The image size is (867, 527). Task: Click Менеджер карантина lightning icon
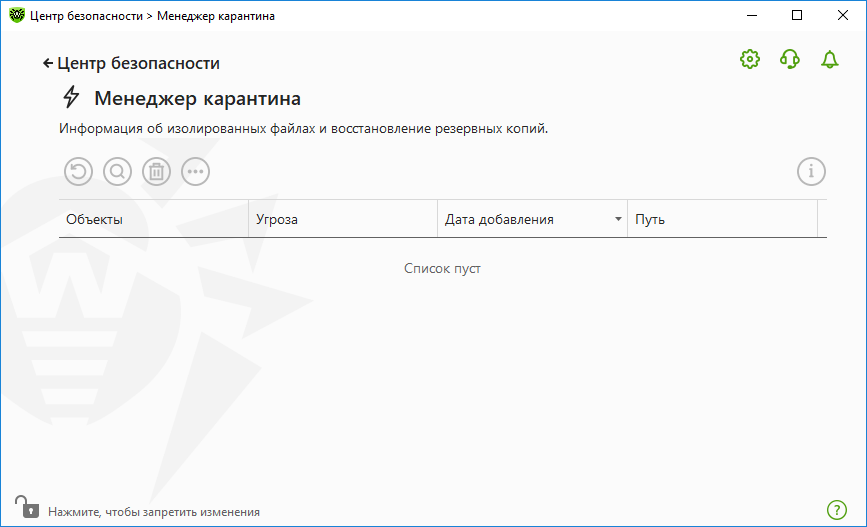pos(71,97)
